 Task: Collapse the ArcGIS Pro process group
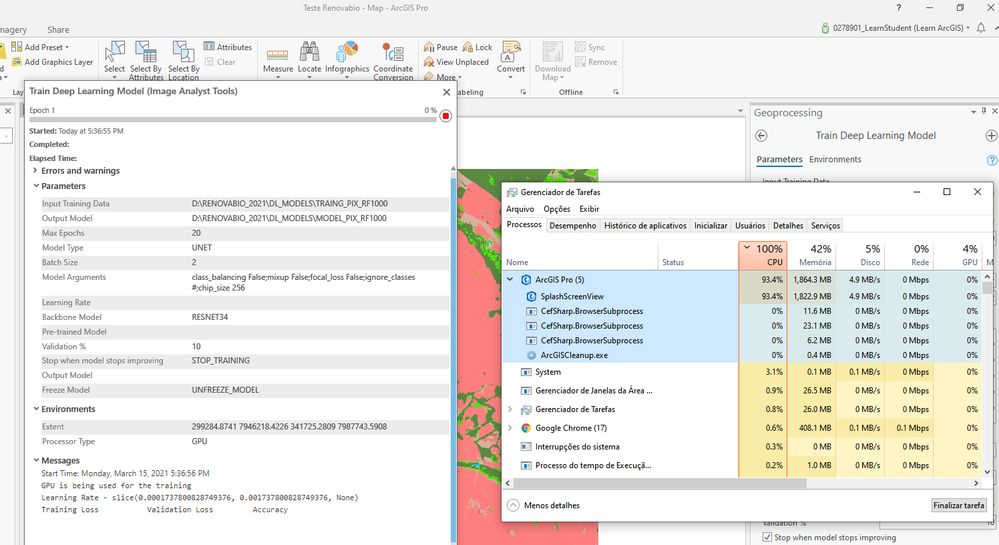coord(511,280)
